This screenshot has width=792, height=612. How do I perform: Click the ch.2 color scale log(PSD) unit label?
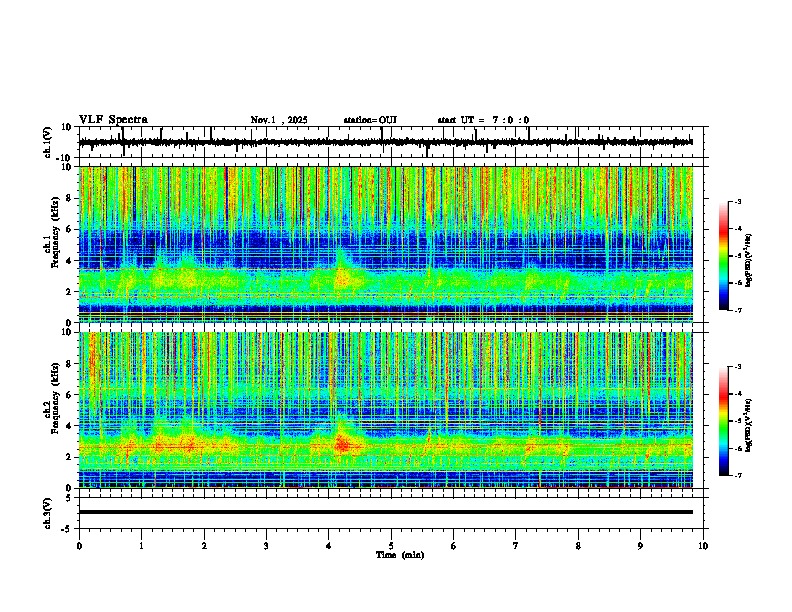(x=749, y=425)
